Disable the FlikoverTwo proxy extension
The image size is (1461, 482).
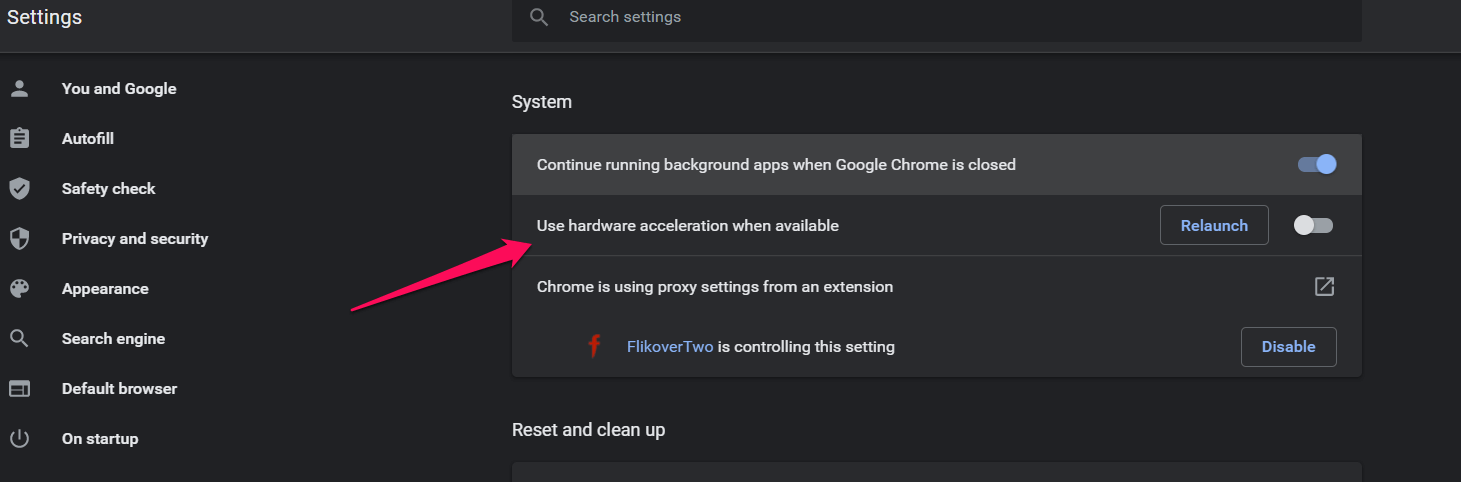[1288, 347]
